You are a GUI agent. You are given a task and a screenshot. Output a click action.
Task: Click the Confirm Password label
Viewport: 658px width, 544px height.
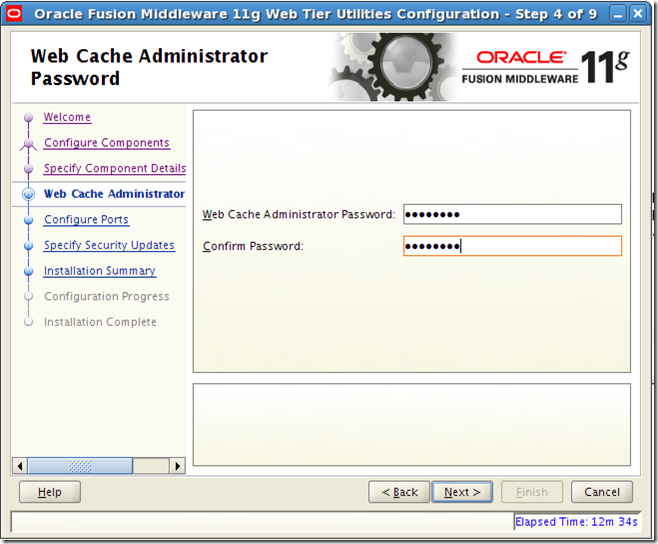click(x=253, y=246)
